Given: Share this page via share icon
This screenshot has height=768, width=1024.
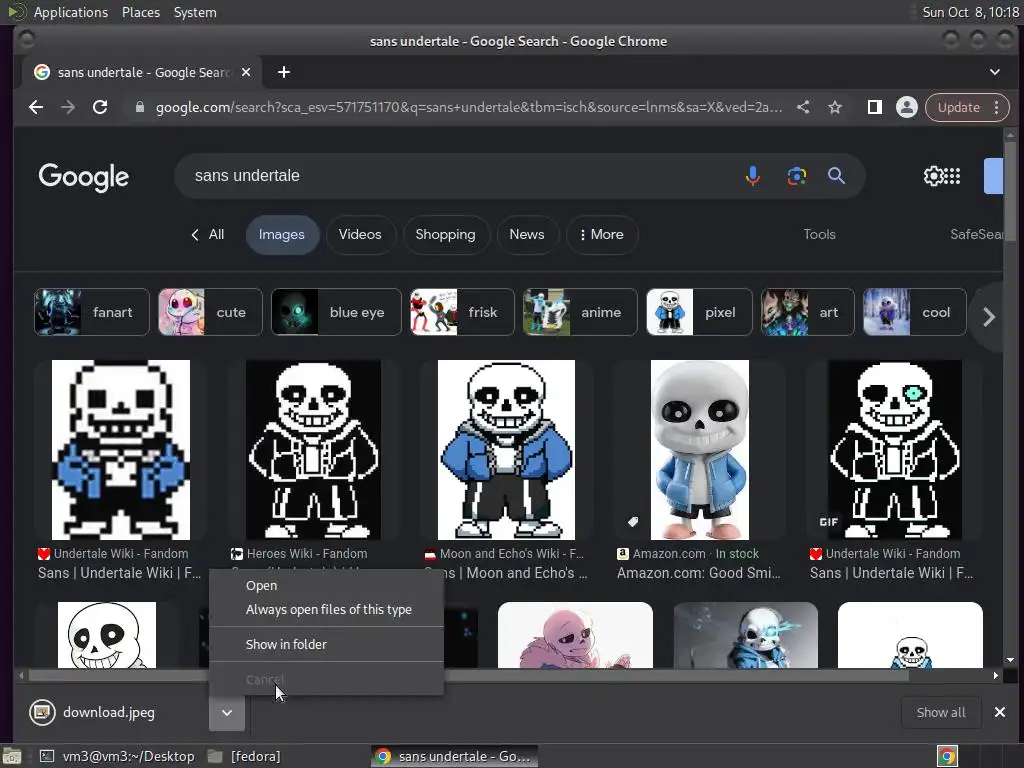Looking at the screenshot, I should tap(803, 107).
